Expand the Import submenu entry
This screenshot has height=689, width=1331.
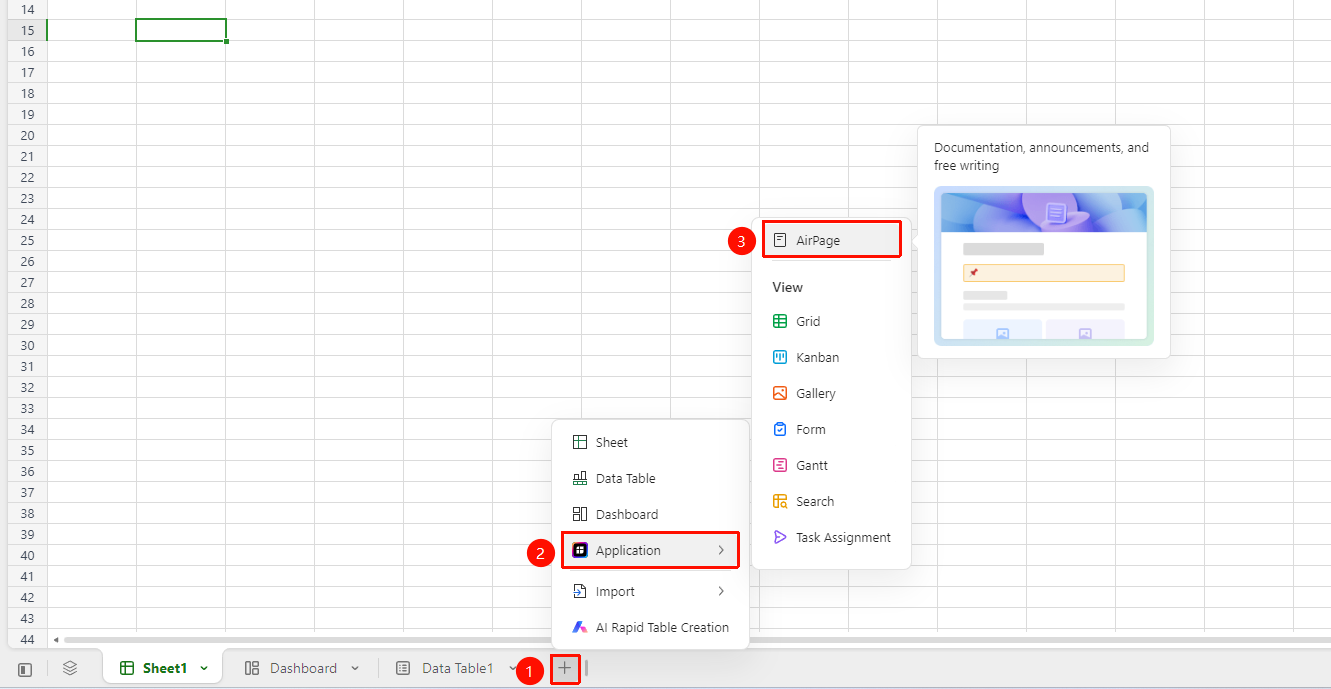650,591
